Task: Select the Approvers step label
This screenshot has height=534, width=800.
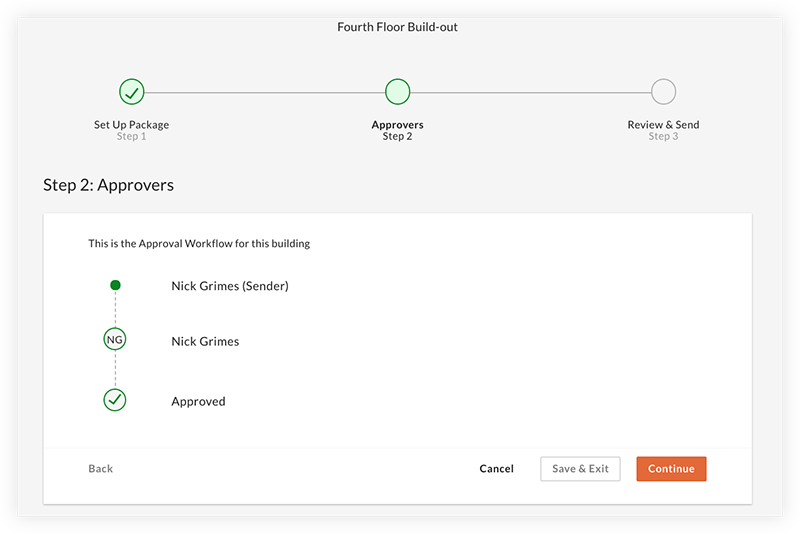Action: (x=397, y=125)
